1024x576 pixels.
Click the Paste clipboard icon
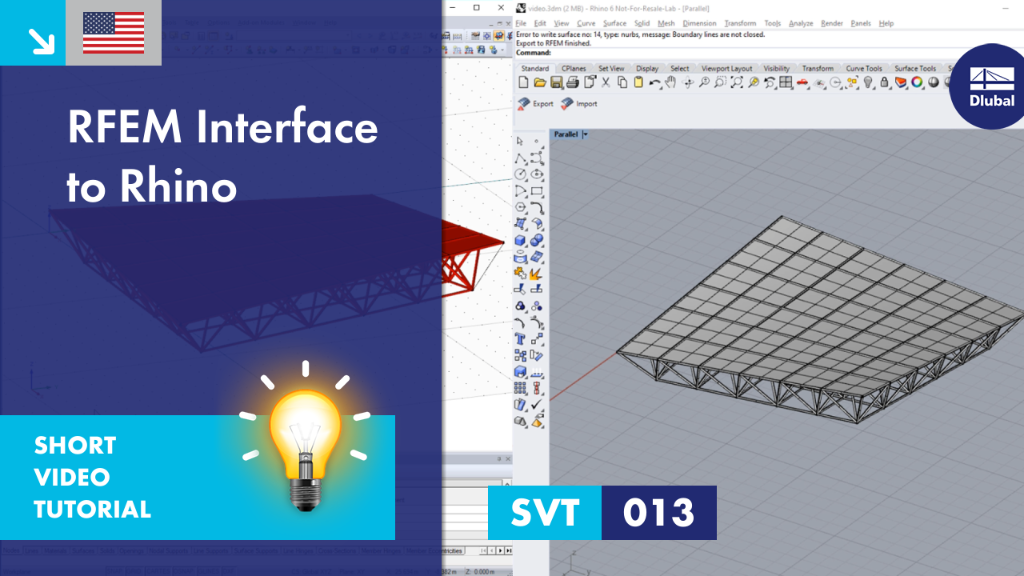tap(639, 83)
